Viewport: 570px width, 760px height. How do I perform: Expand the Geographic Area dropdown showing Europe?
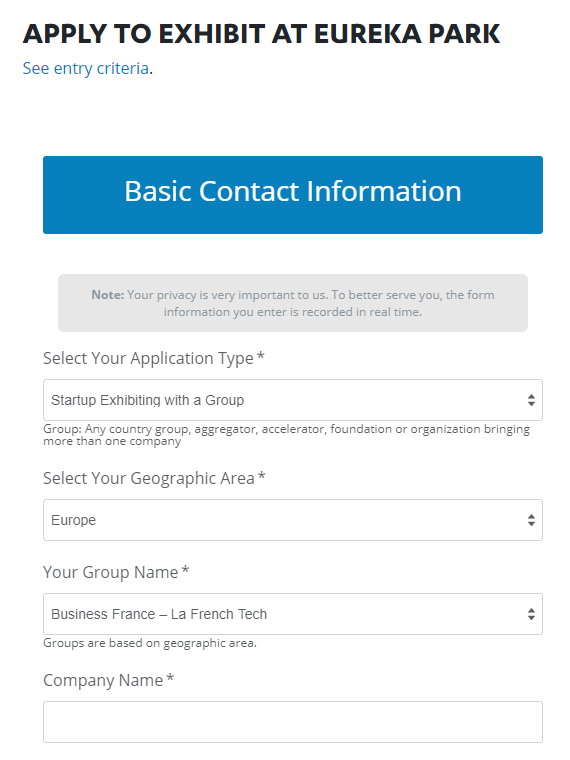coord(293,520)
